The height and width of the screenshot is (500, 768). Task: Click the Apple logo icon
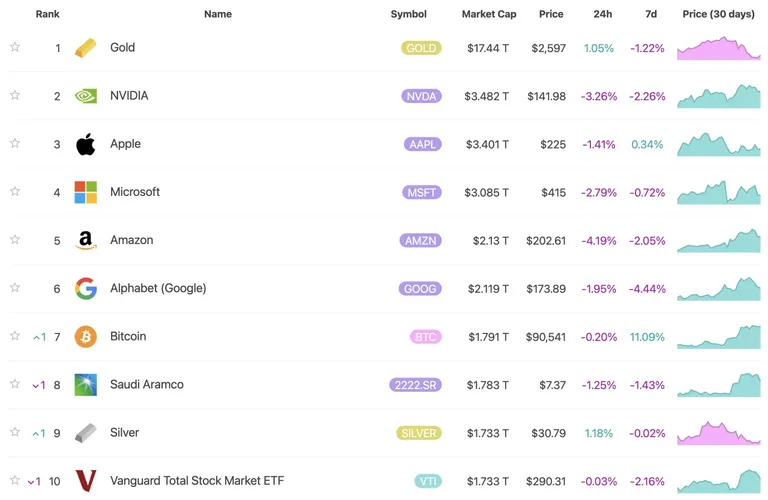85,144
